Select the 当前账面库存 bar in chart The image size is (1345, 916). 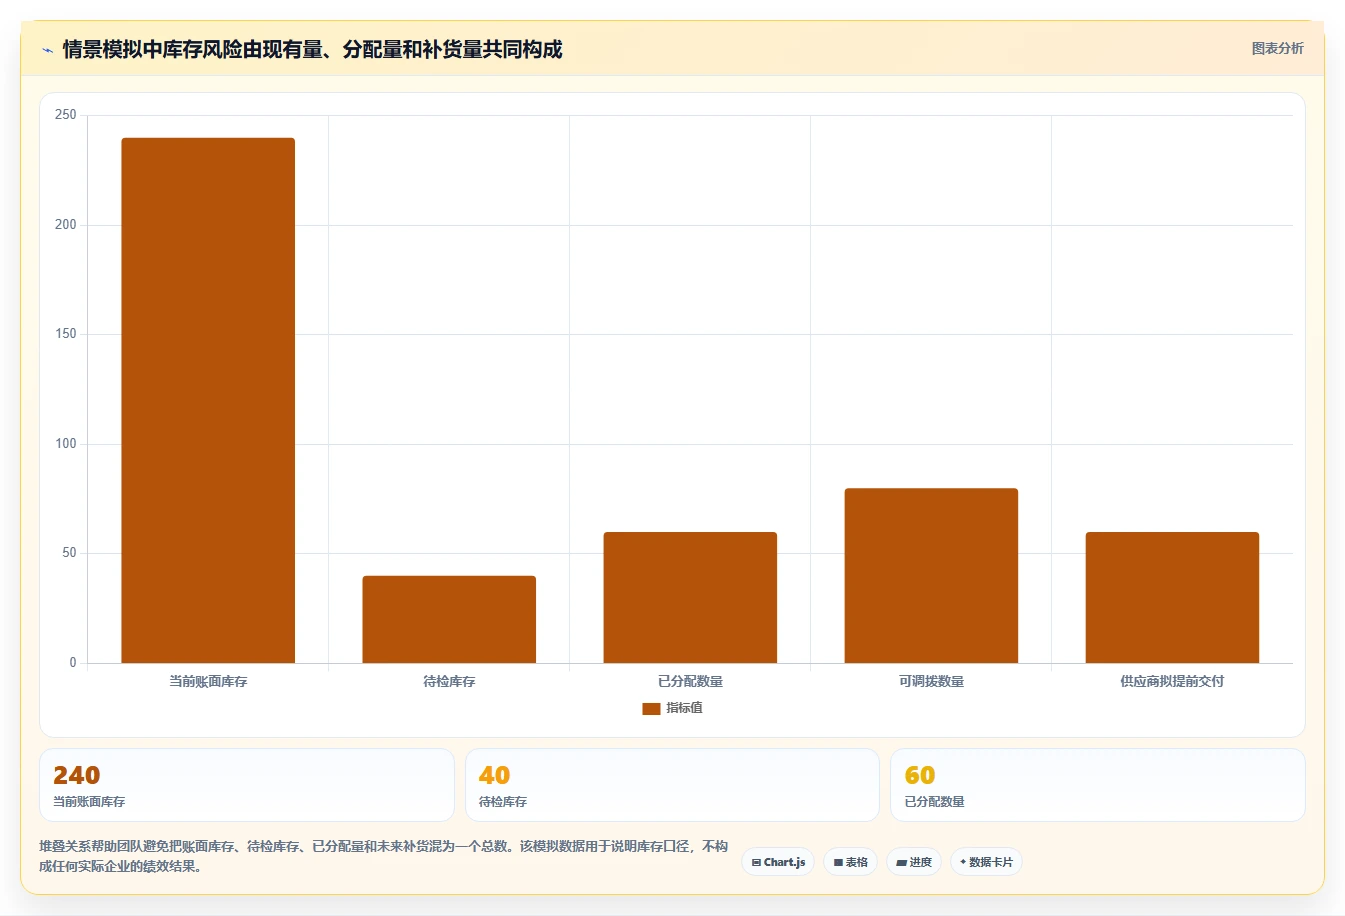pos(208,400)
